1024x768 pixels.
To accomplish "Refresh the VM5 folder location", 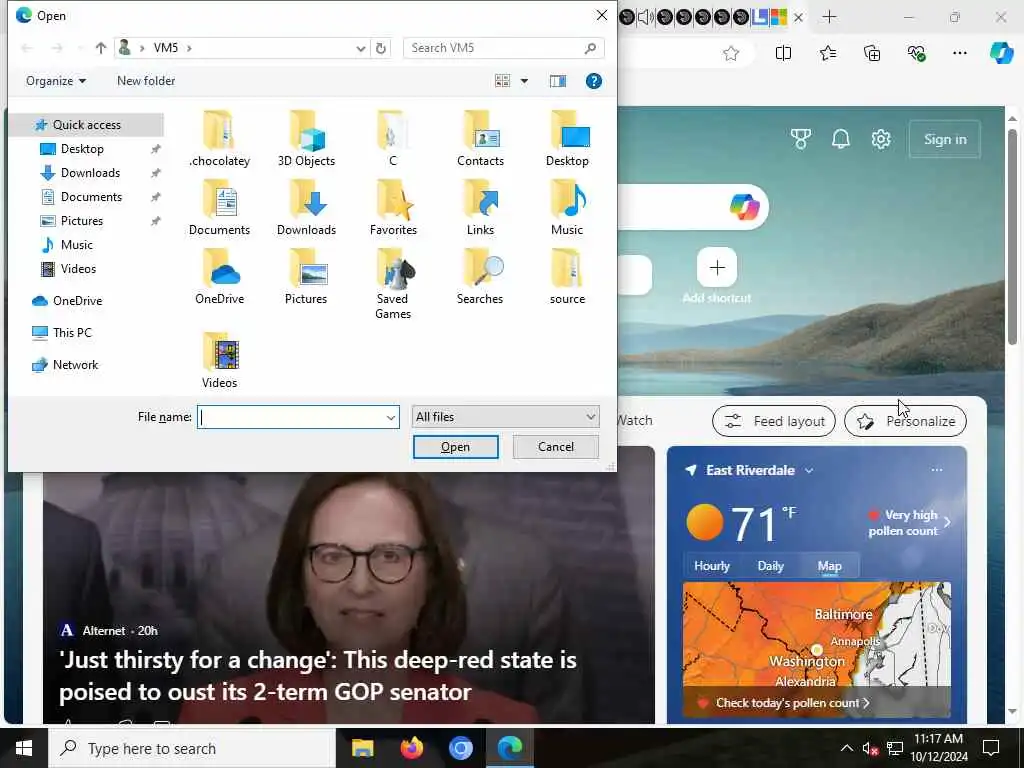I will [x=381, y=48].
